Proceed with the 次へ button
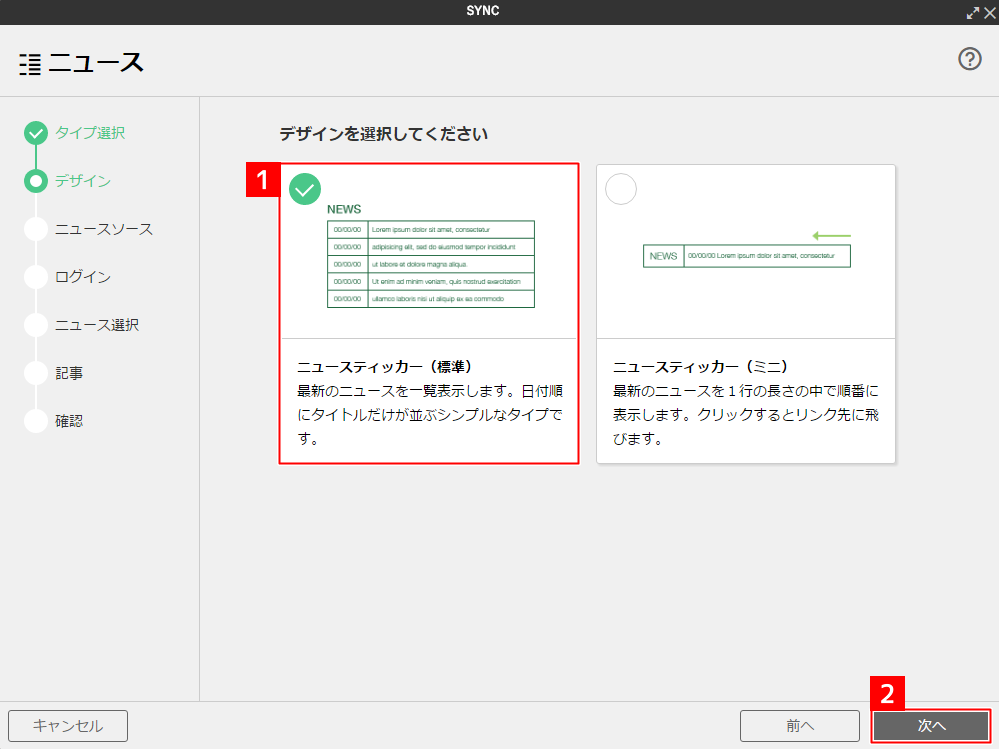 [x=931, y=726]
